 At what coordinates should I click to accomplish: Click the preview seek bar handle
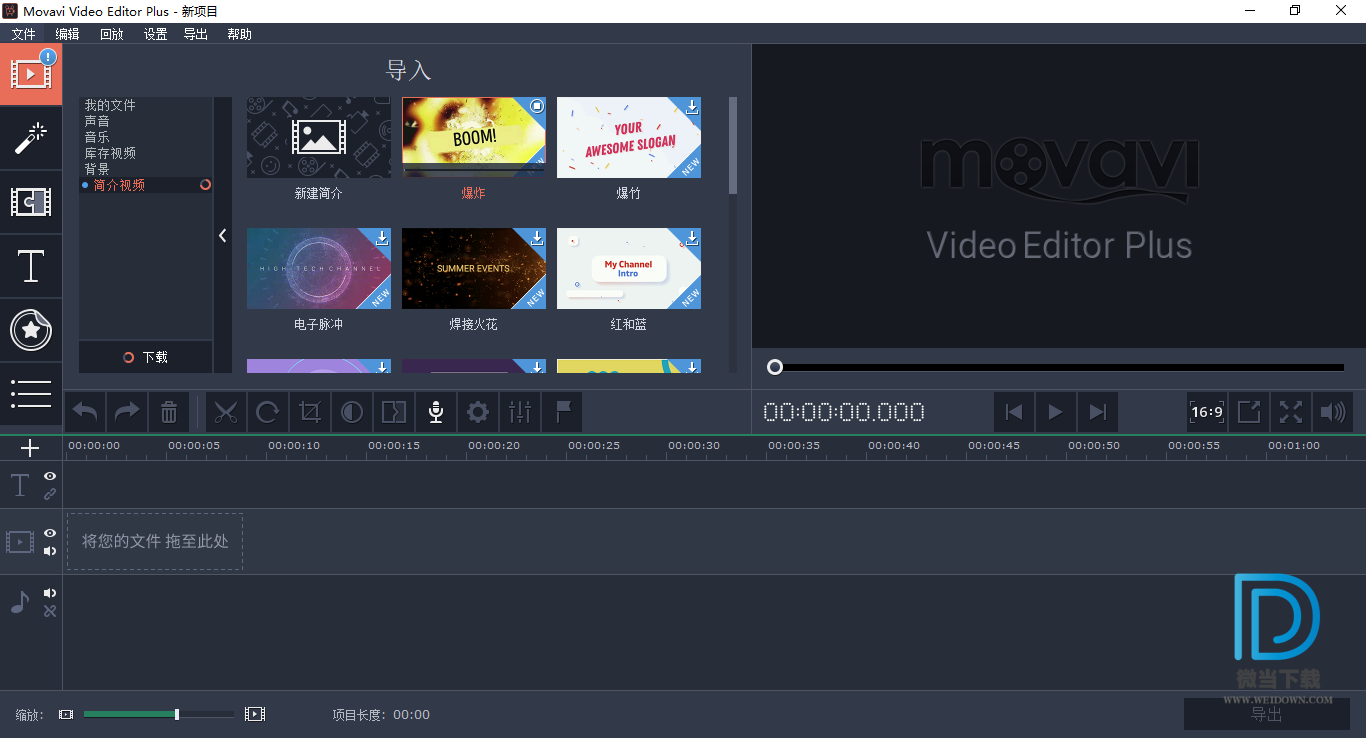pos(775,367)
